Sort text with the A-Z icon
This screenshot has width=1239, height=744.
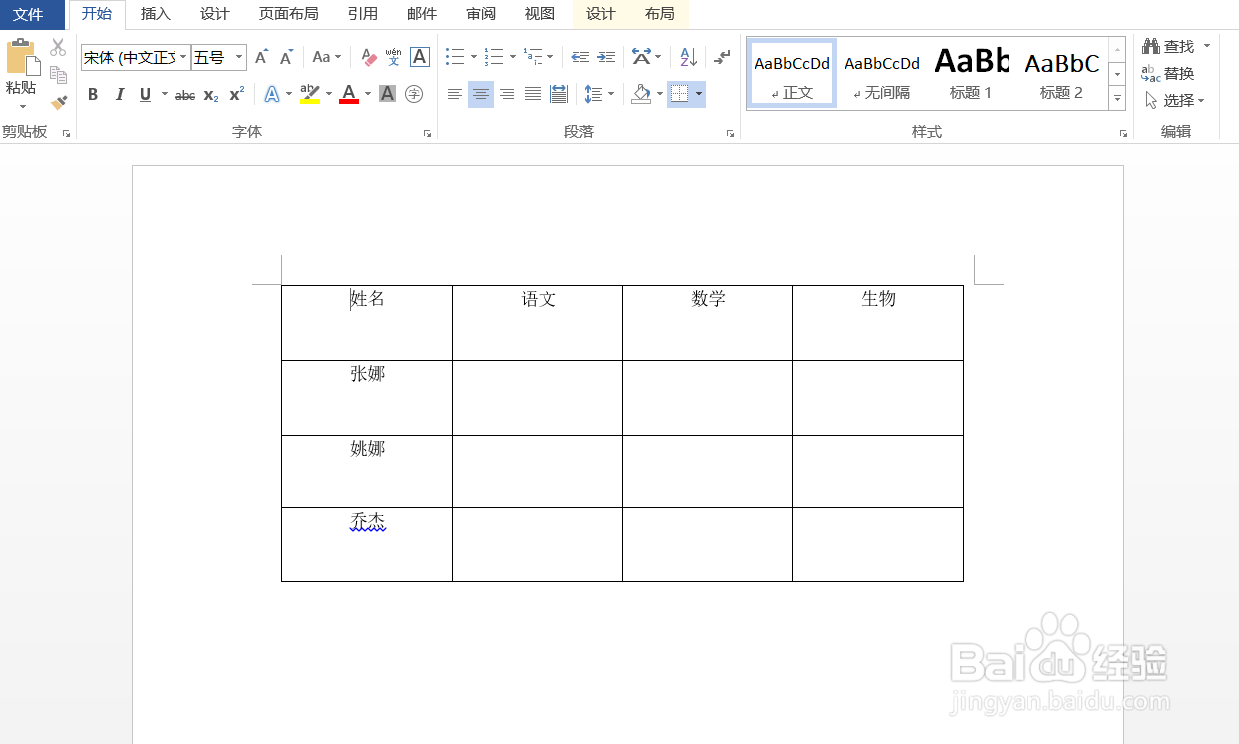[688, 57]
